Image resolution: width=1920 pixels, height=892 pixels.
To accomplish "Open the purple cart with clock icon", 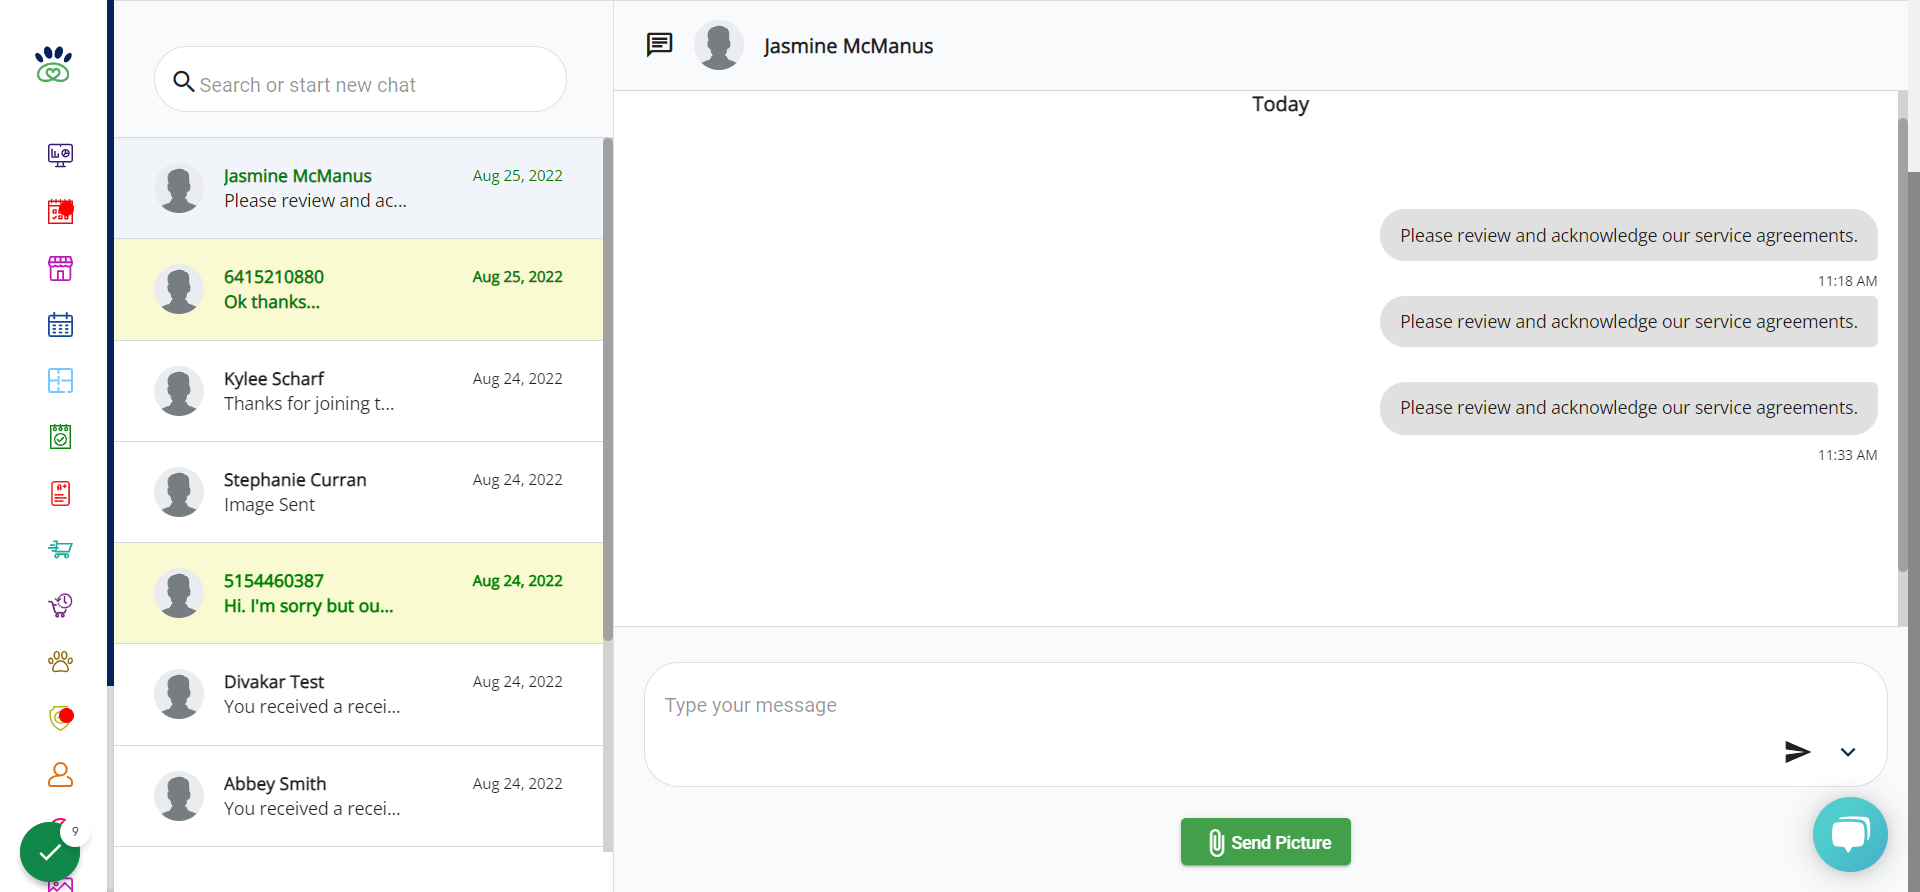I will pyautogui.click(x=60, y=605).
